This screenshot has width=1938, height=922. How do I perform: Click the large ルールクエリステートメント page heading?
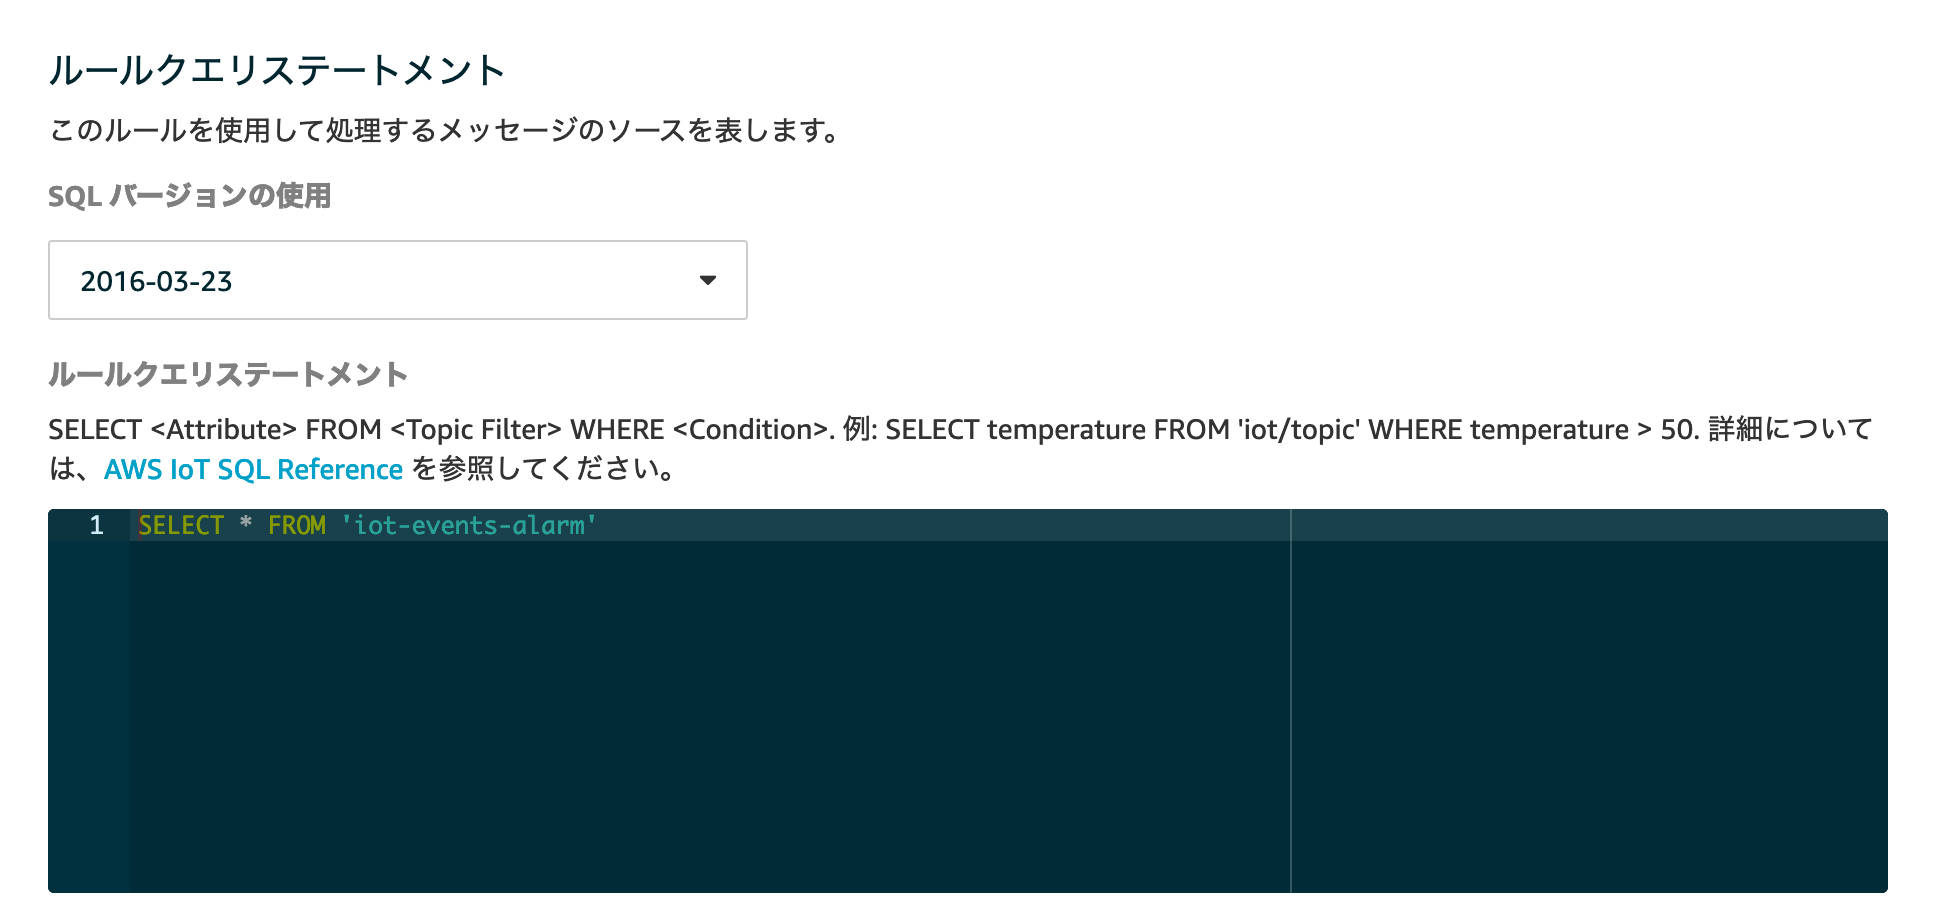coord(277,70)
